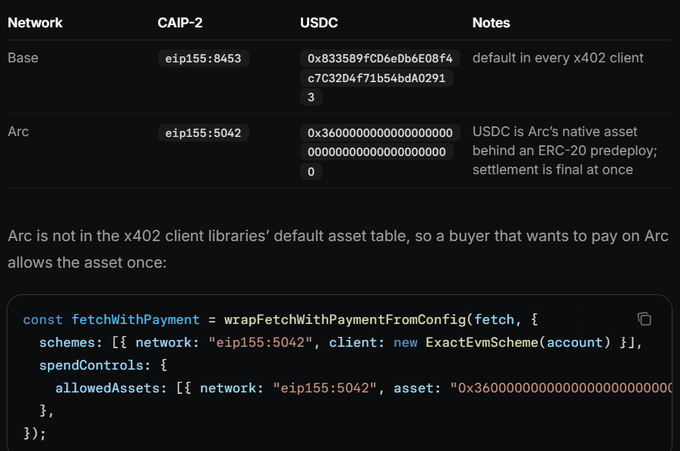Select the Notes column header
This screenshot has width=680, height=451.
491,23
